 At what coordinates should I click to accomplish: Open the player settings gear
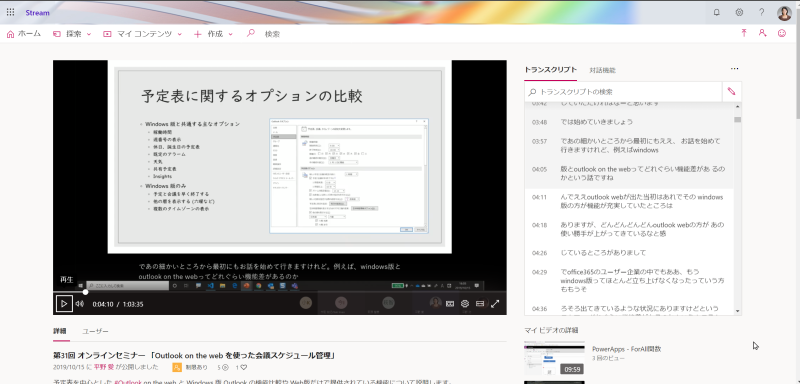click(465, 304)
